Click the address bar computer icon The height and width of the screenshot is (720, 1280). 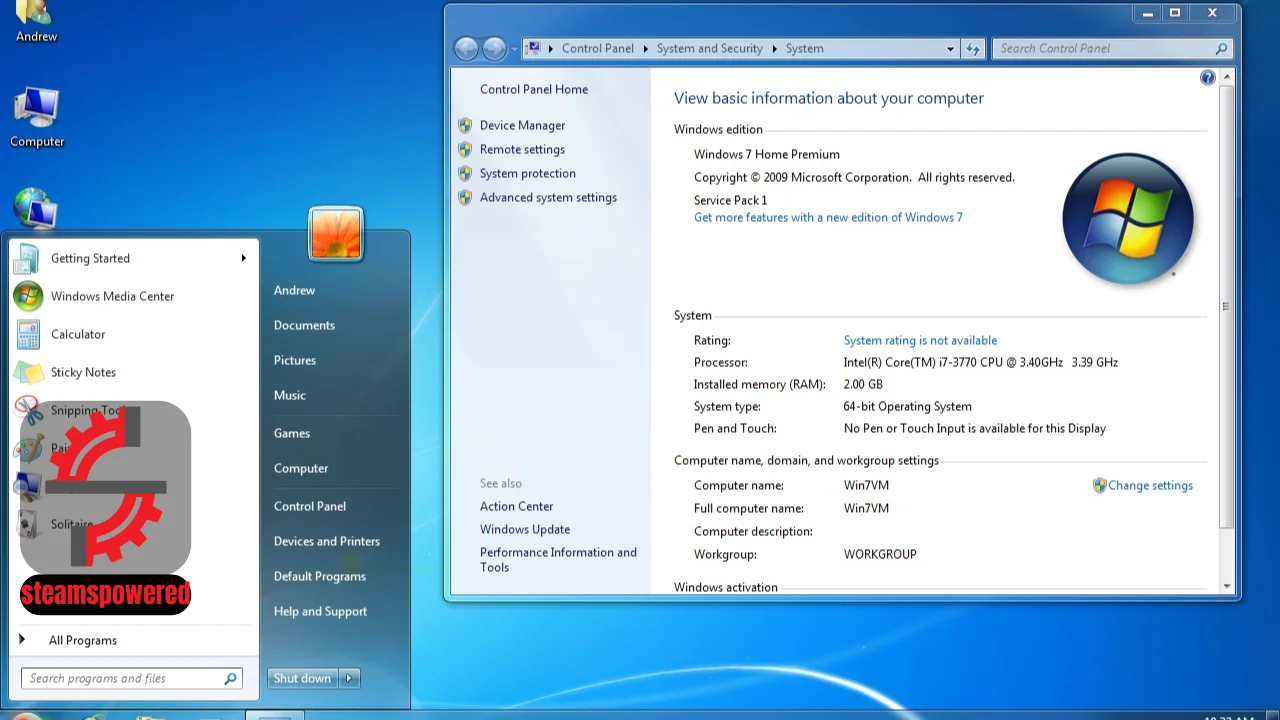(x=533, y=48)
